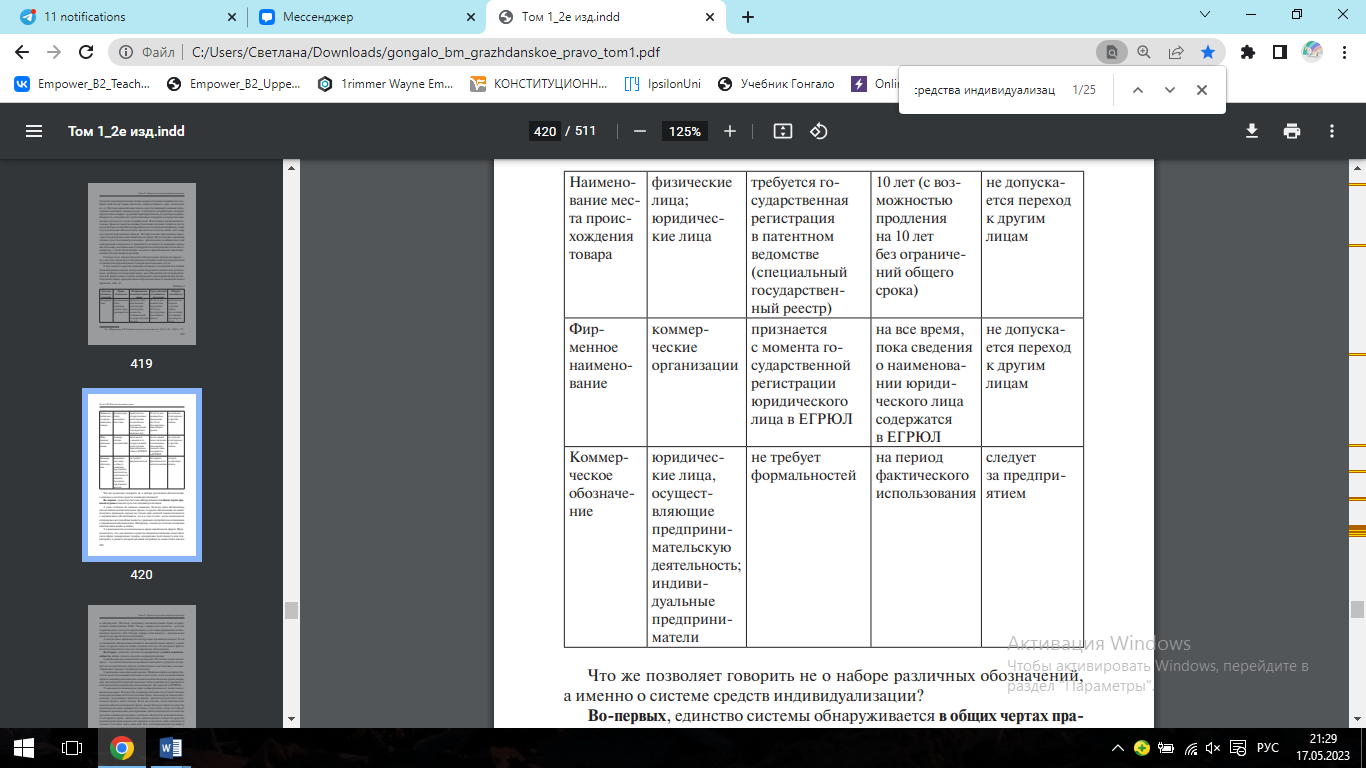
Task: Open the battery status tray icon
Action: (1165, 747)
